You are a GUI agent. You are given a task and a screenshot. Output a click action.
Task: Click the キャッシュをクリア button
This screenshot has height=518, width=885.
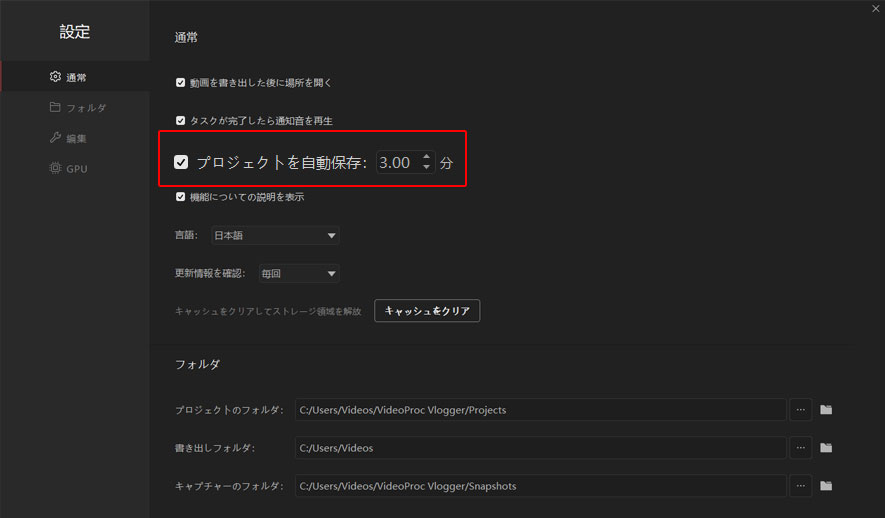(427, 311)
